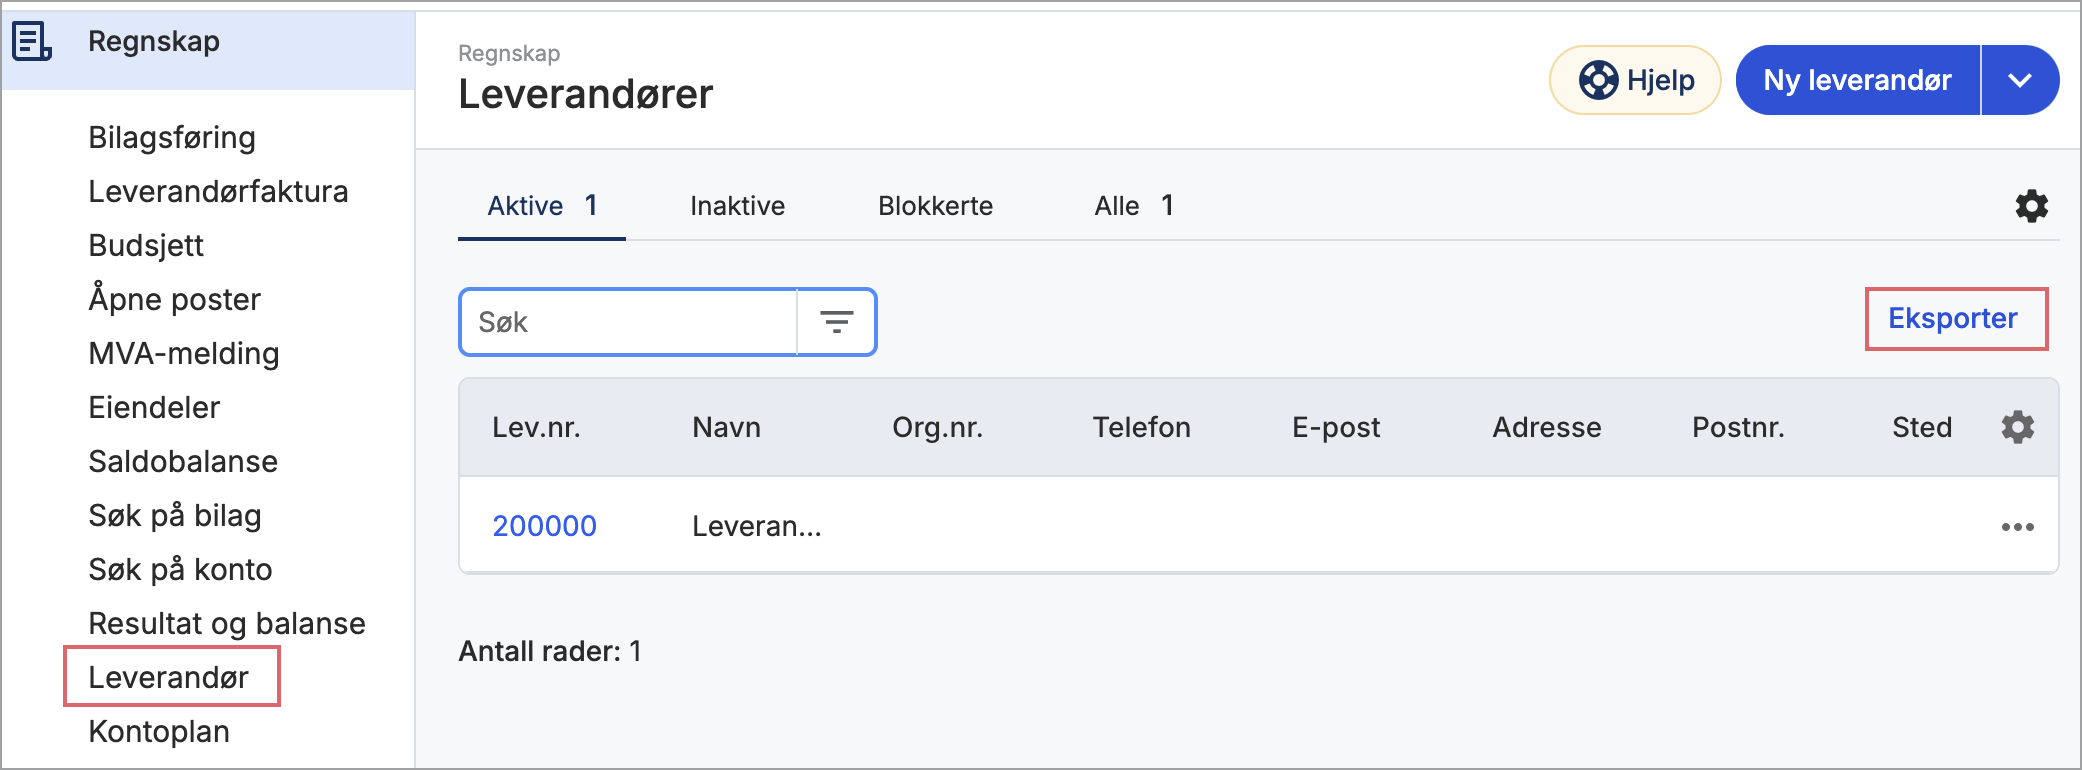Click the E-post column header
Screen dimensions: 2082x770
point(1336,427)
